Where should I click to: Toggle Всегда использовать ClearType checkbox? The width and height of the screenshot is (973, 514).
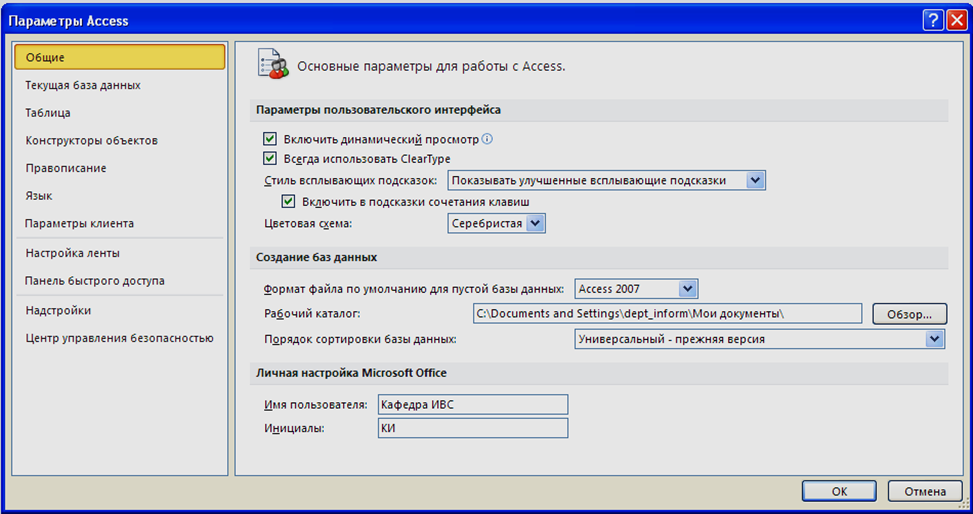[270, 159]
